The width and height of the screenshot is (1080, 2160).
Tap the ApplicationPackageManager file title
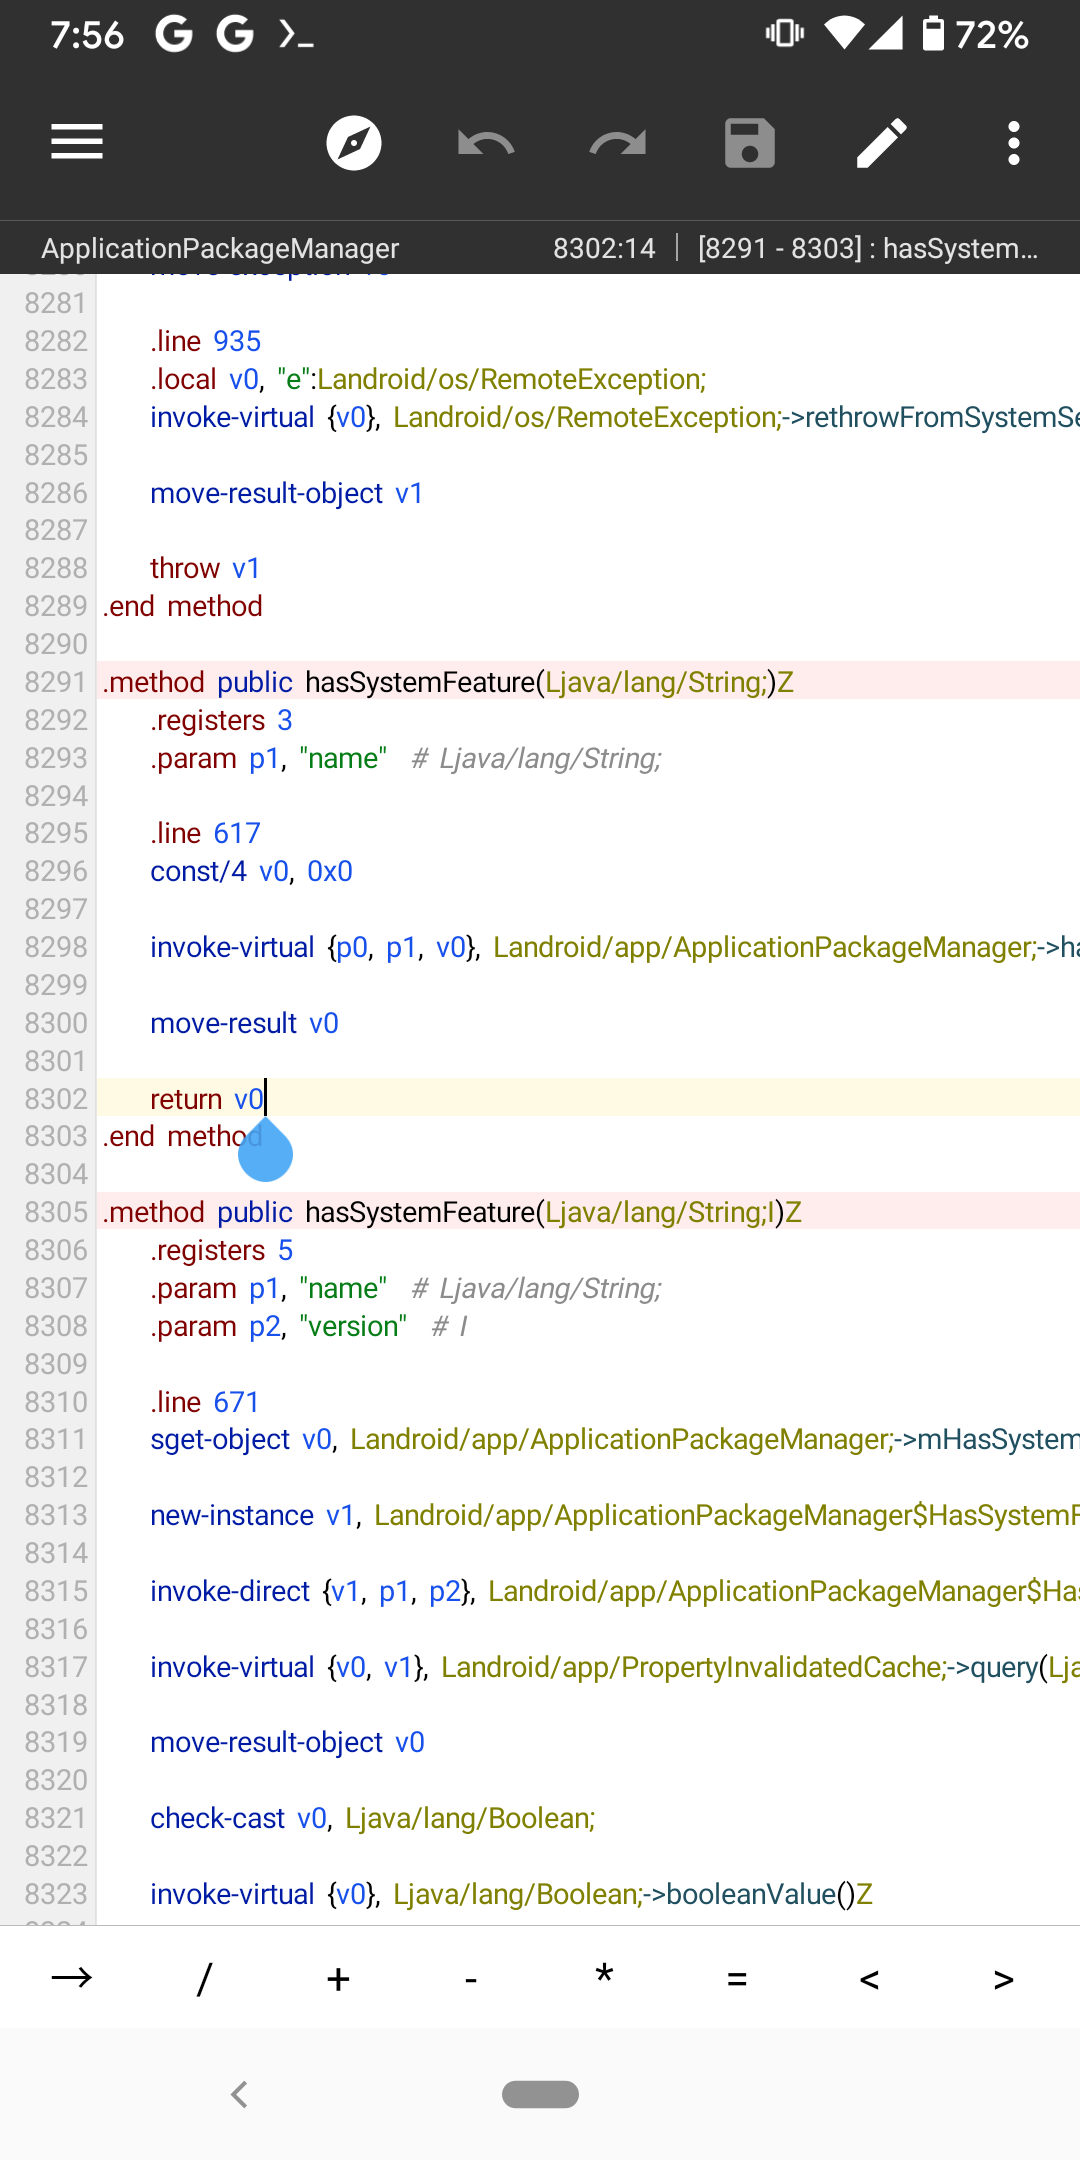pos(220,248)
